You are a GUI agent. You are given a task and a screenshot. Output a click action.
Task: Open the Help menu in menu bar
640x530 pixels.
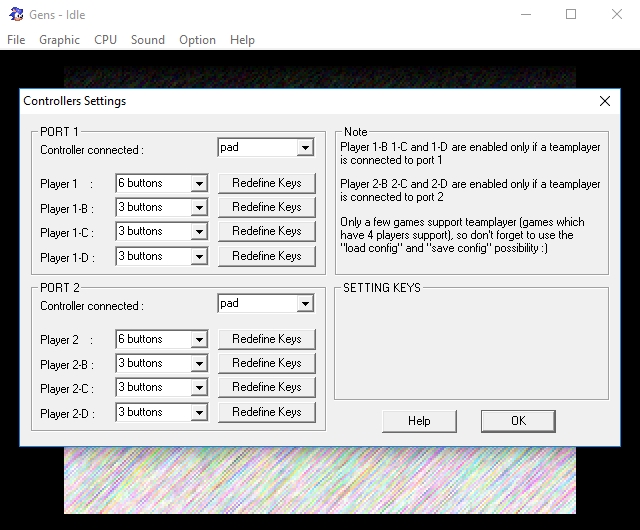pyautogui.click(x=242, y=40)
